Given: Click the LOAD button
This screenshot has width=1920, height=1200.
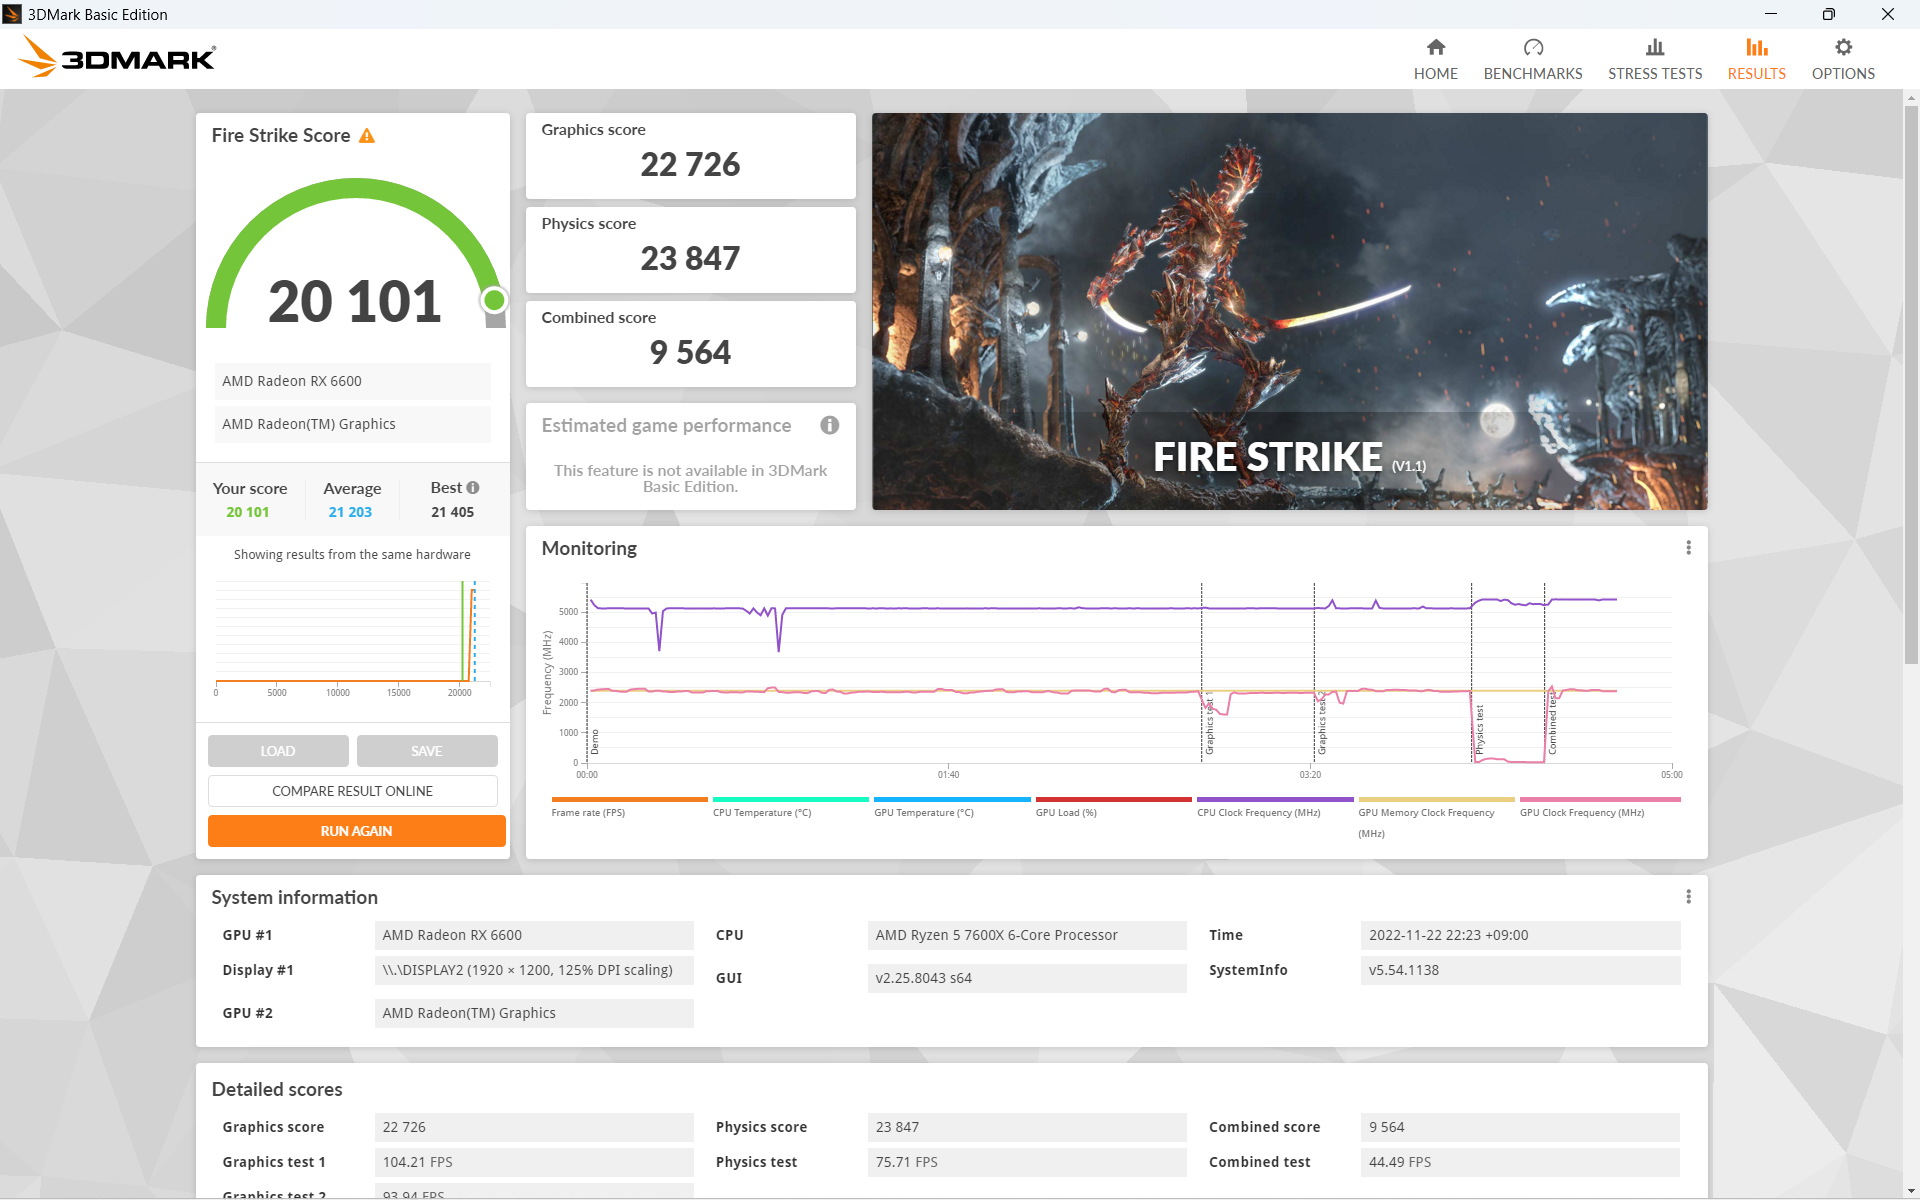Looking at the screenshot, I should pos(278,751).
